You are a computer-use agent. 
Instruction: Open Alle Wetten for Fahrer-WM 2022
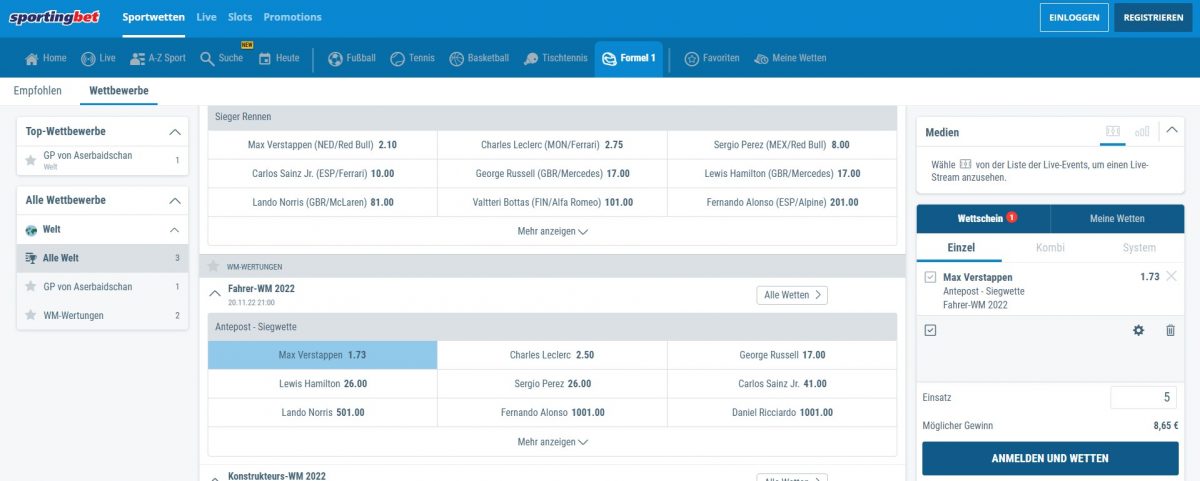click(792, 295)
